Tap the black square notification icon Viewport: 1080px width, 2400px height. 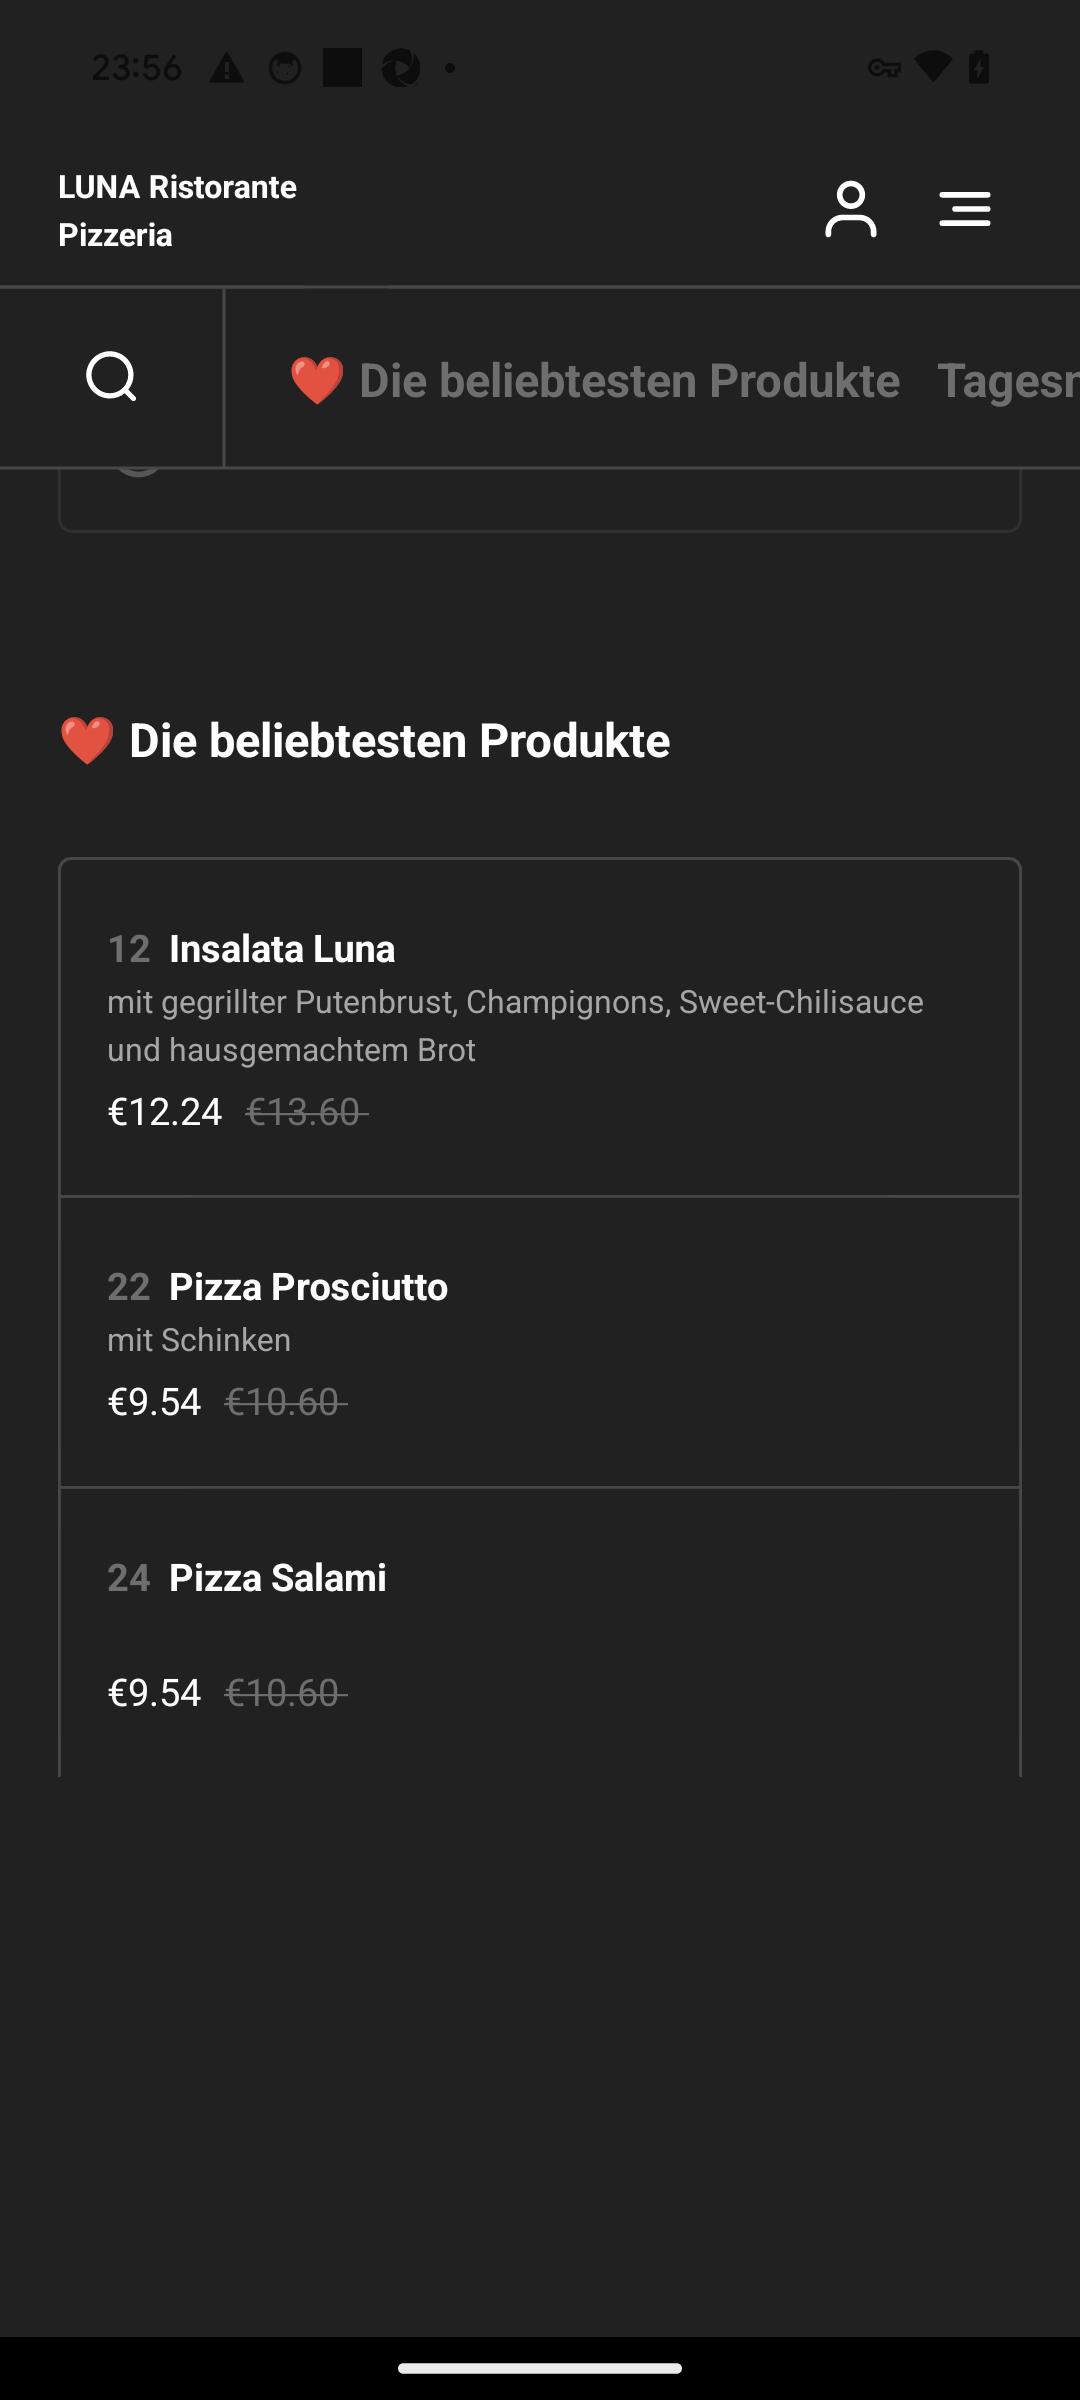[342, 68]
